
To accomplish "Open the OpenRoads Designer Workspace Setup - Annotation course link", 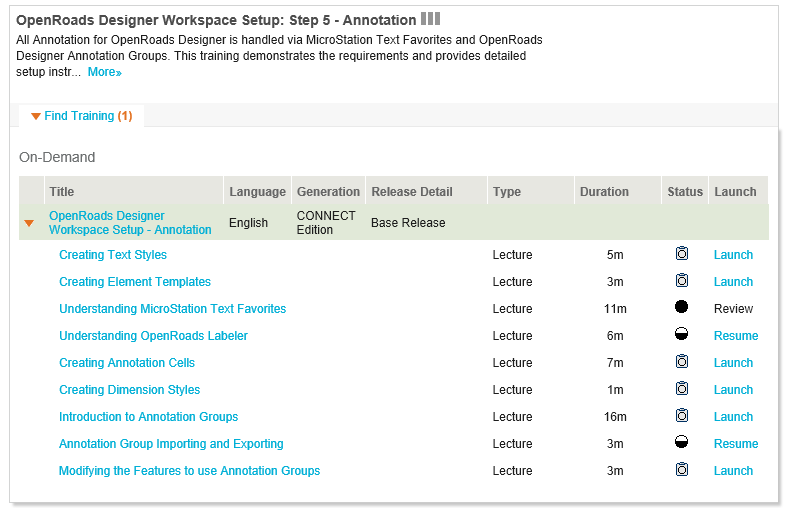I will [x=130, y=223].
